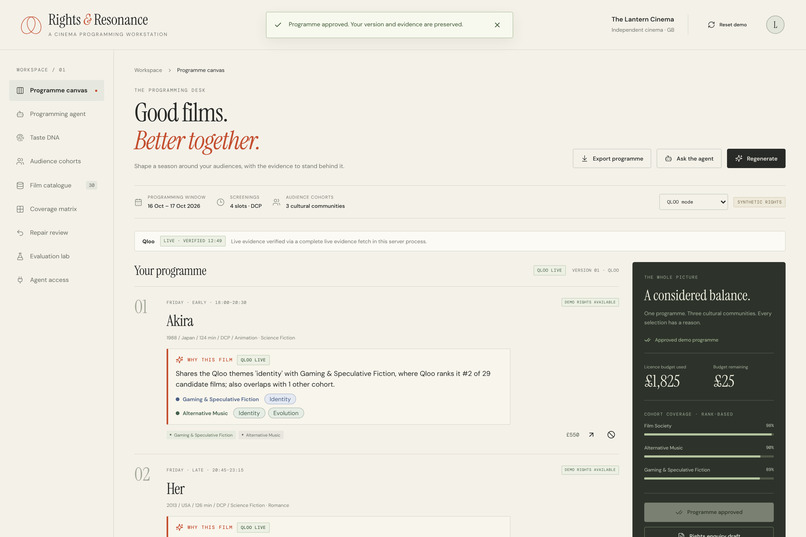Click Identity tag beside Alternative Music
The height and width of the screenshot is (537, 806).
pyautogui.click(x=249, y=413)
